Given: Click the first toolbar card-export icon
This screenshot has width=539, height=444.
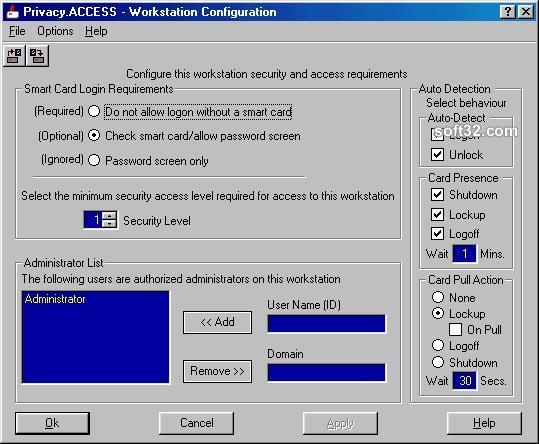Looking at the screenshot, I should [x=14, y=56].
